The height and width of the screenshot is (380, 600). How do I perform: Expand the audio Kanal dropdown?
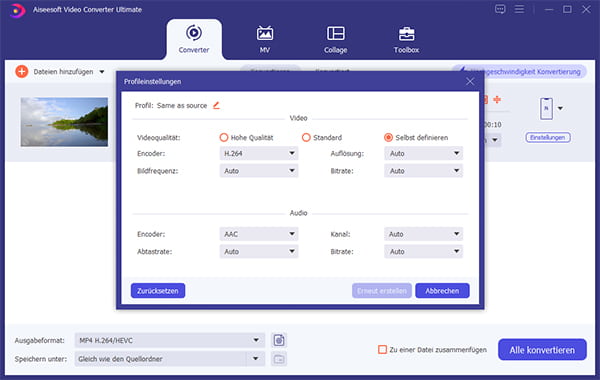[x=423, y=234]
